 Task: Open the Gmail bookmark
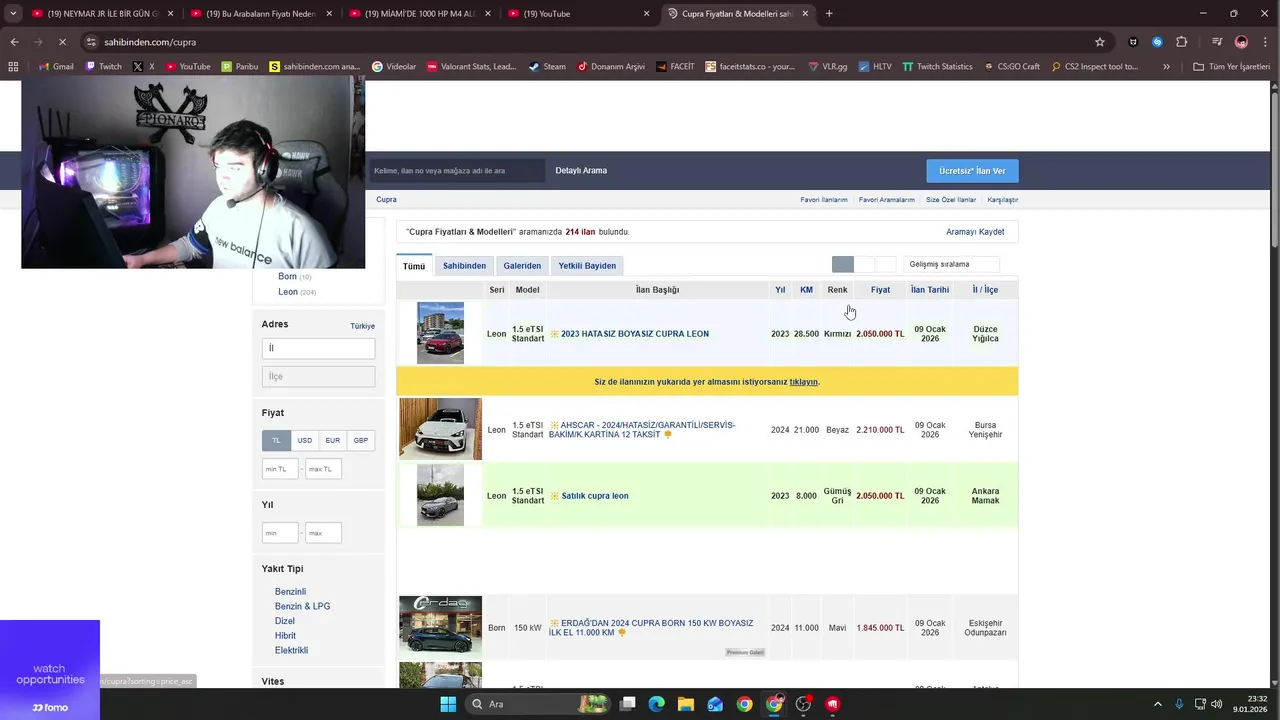(56, 67)
